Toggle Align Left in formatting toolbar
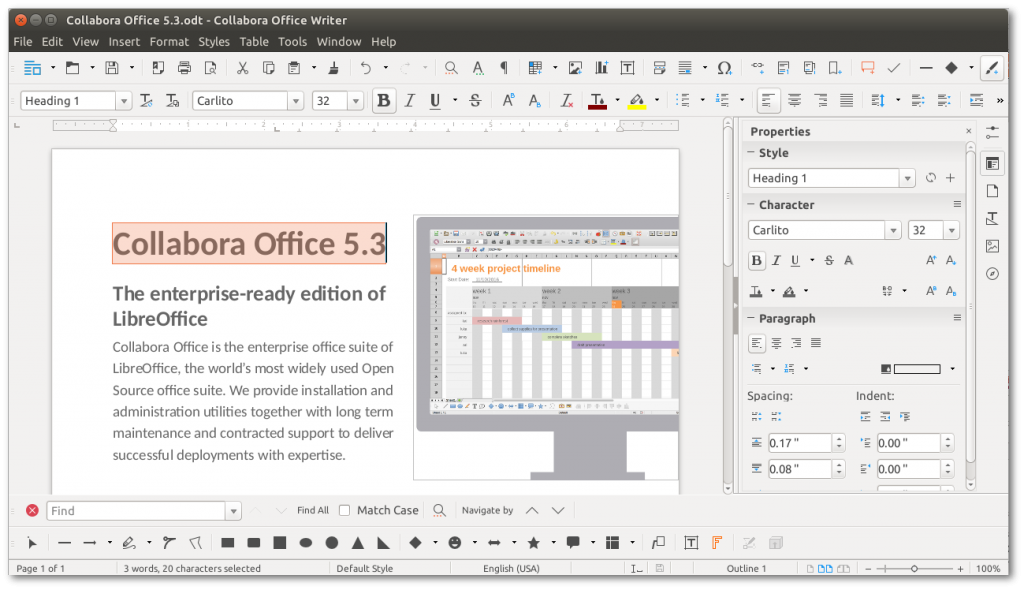Image resolution: width=1024 pixels, height=590 pixels. pos(768,101)
